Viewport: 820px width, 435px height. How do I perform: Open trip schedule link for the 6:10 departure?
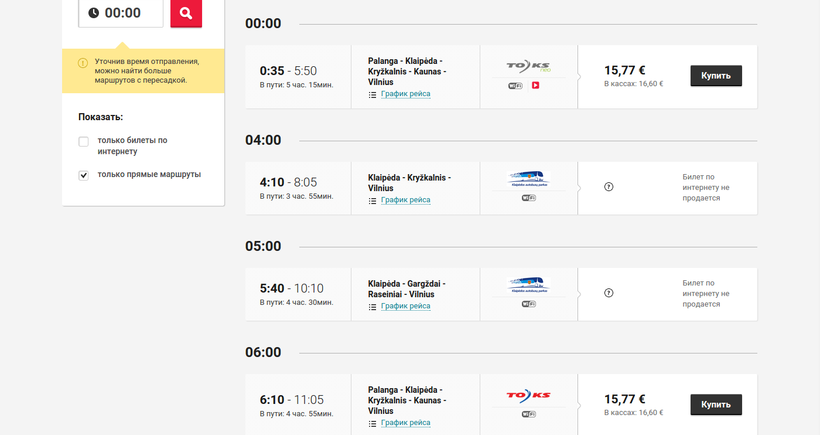click(405, 422)
